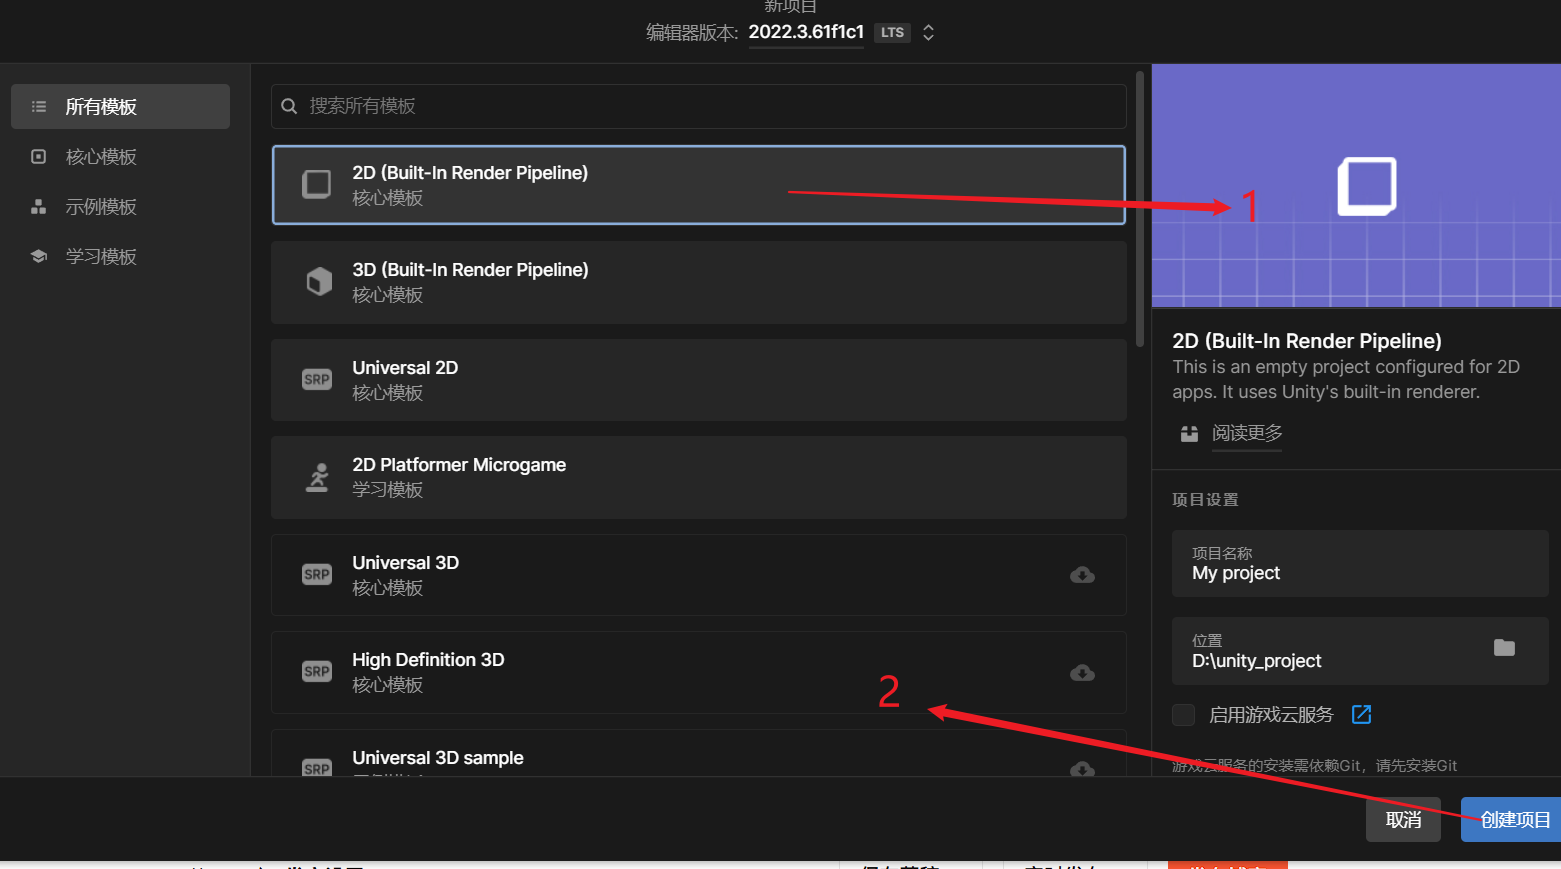The height and width of the screenshot is (869, 1561).
Task: Select the Universal 3D template title
Action: click(x=405, y=563)
